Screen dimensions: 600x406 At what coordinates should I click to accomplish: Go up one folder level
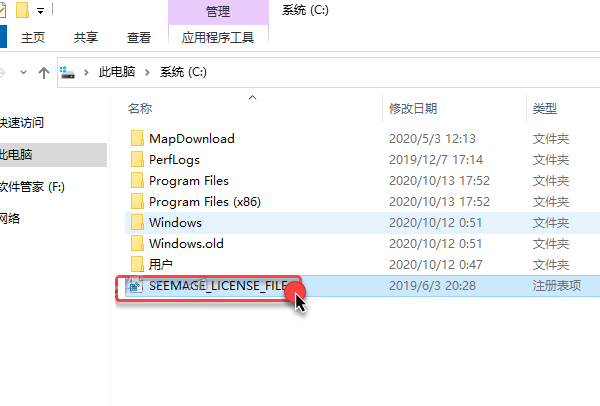44,72
